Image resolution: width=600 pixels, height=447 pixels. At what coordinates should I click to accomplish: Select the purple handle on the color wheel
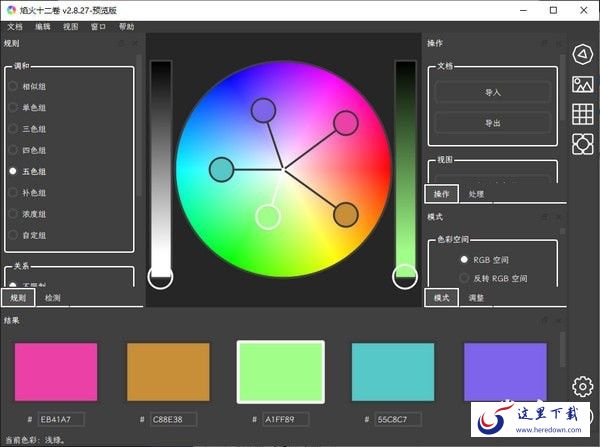click(263, 109)
